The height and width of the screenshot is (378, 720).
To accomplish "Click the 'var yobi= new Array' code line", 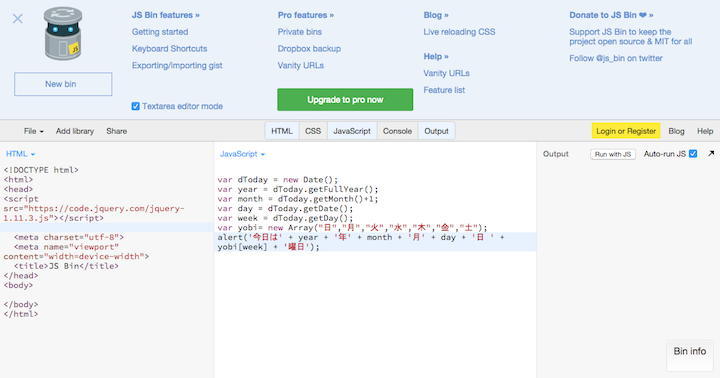I will tap(352, 228).
